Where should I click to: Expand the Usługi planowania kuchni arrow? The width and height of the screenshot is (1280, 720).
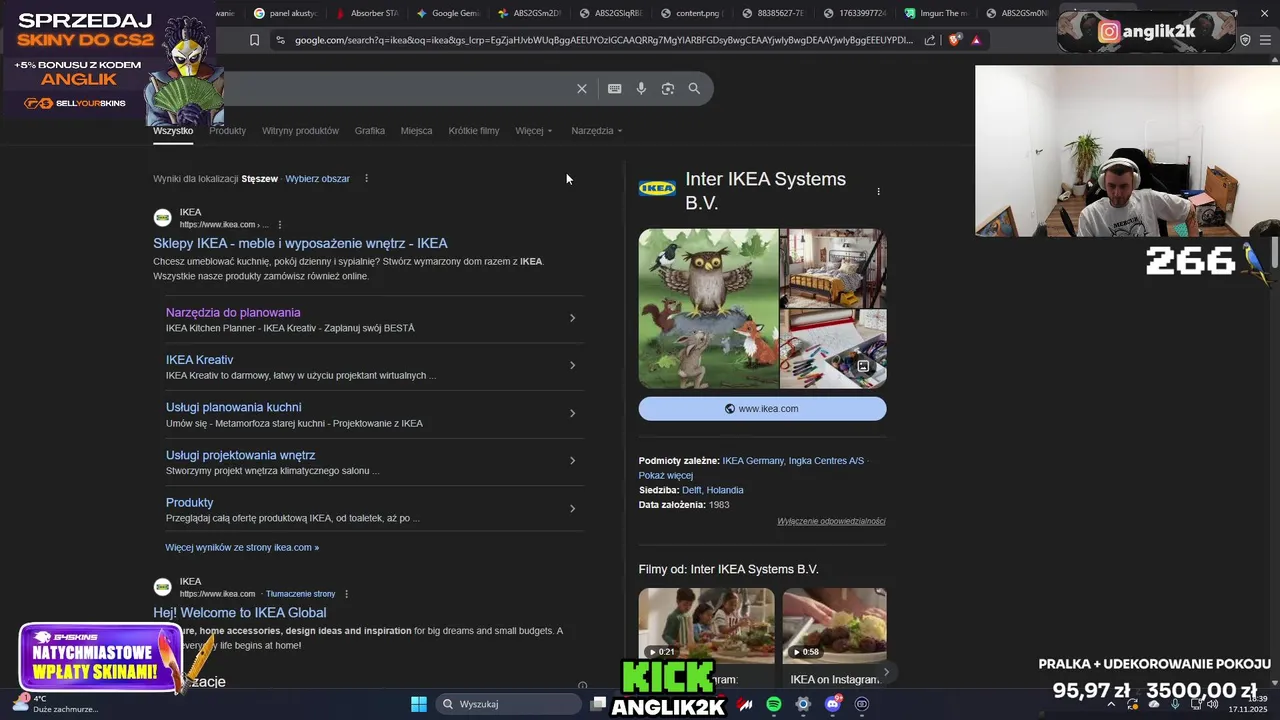(x=572, y=413)
